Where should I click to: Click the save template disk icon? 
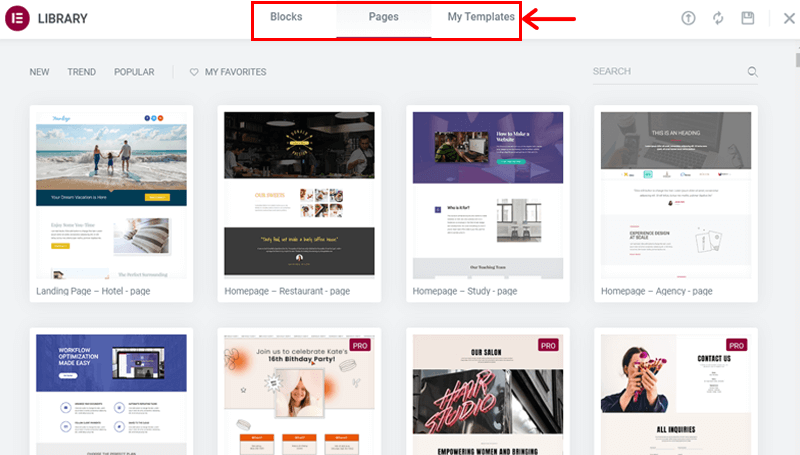[747, 18]
